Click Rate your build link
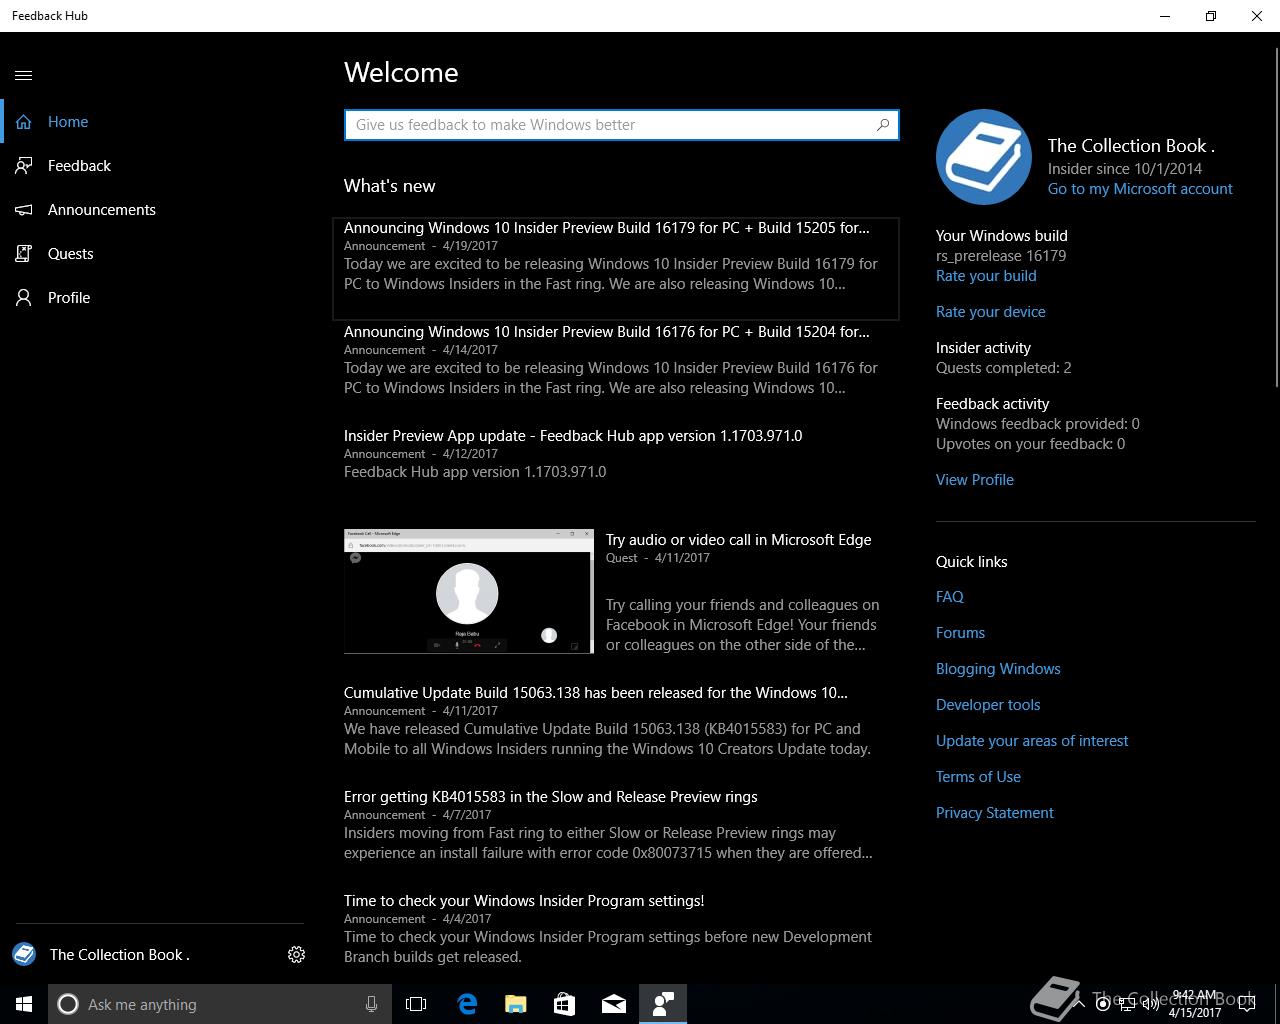 (x=986, y=276)
